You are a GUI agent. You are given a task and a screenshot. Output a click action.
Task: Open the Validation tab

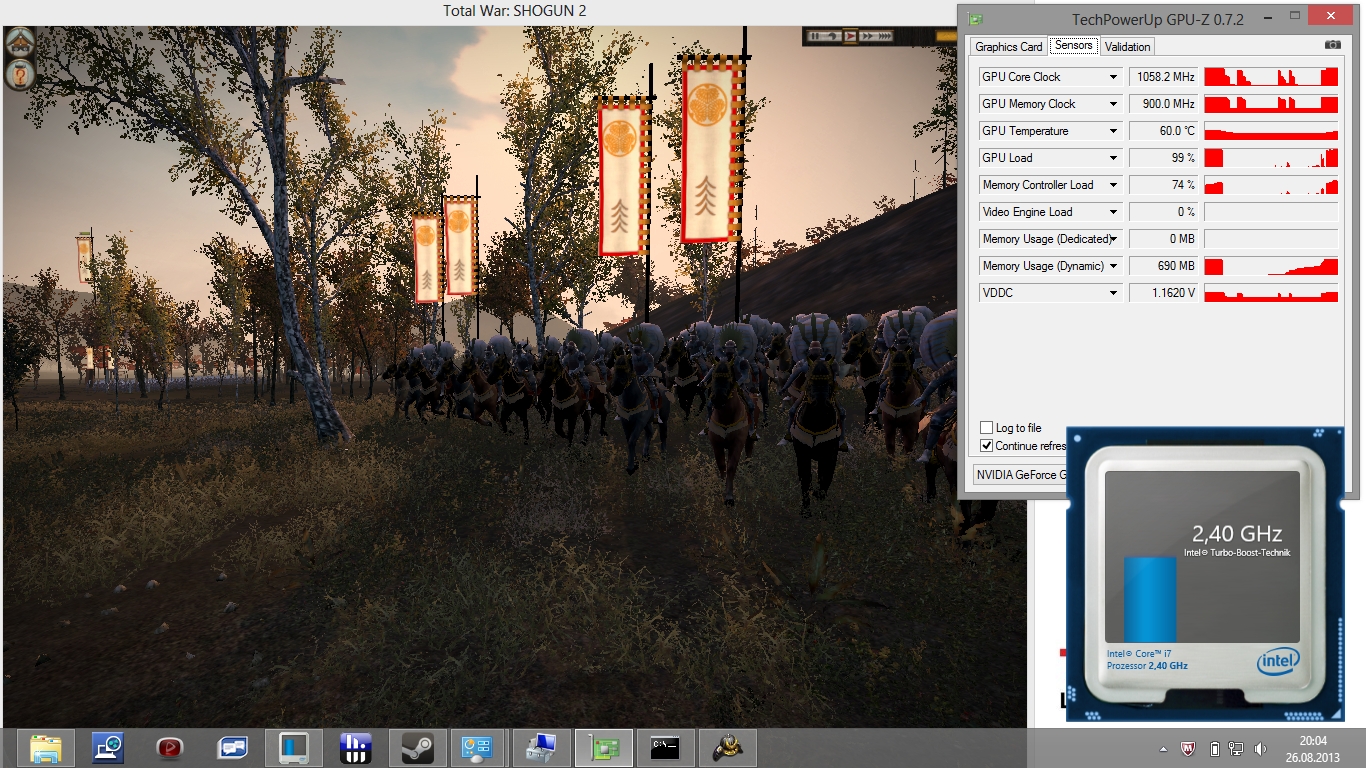(1127, 46)
